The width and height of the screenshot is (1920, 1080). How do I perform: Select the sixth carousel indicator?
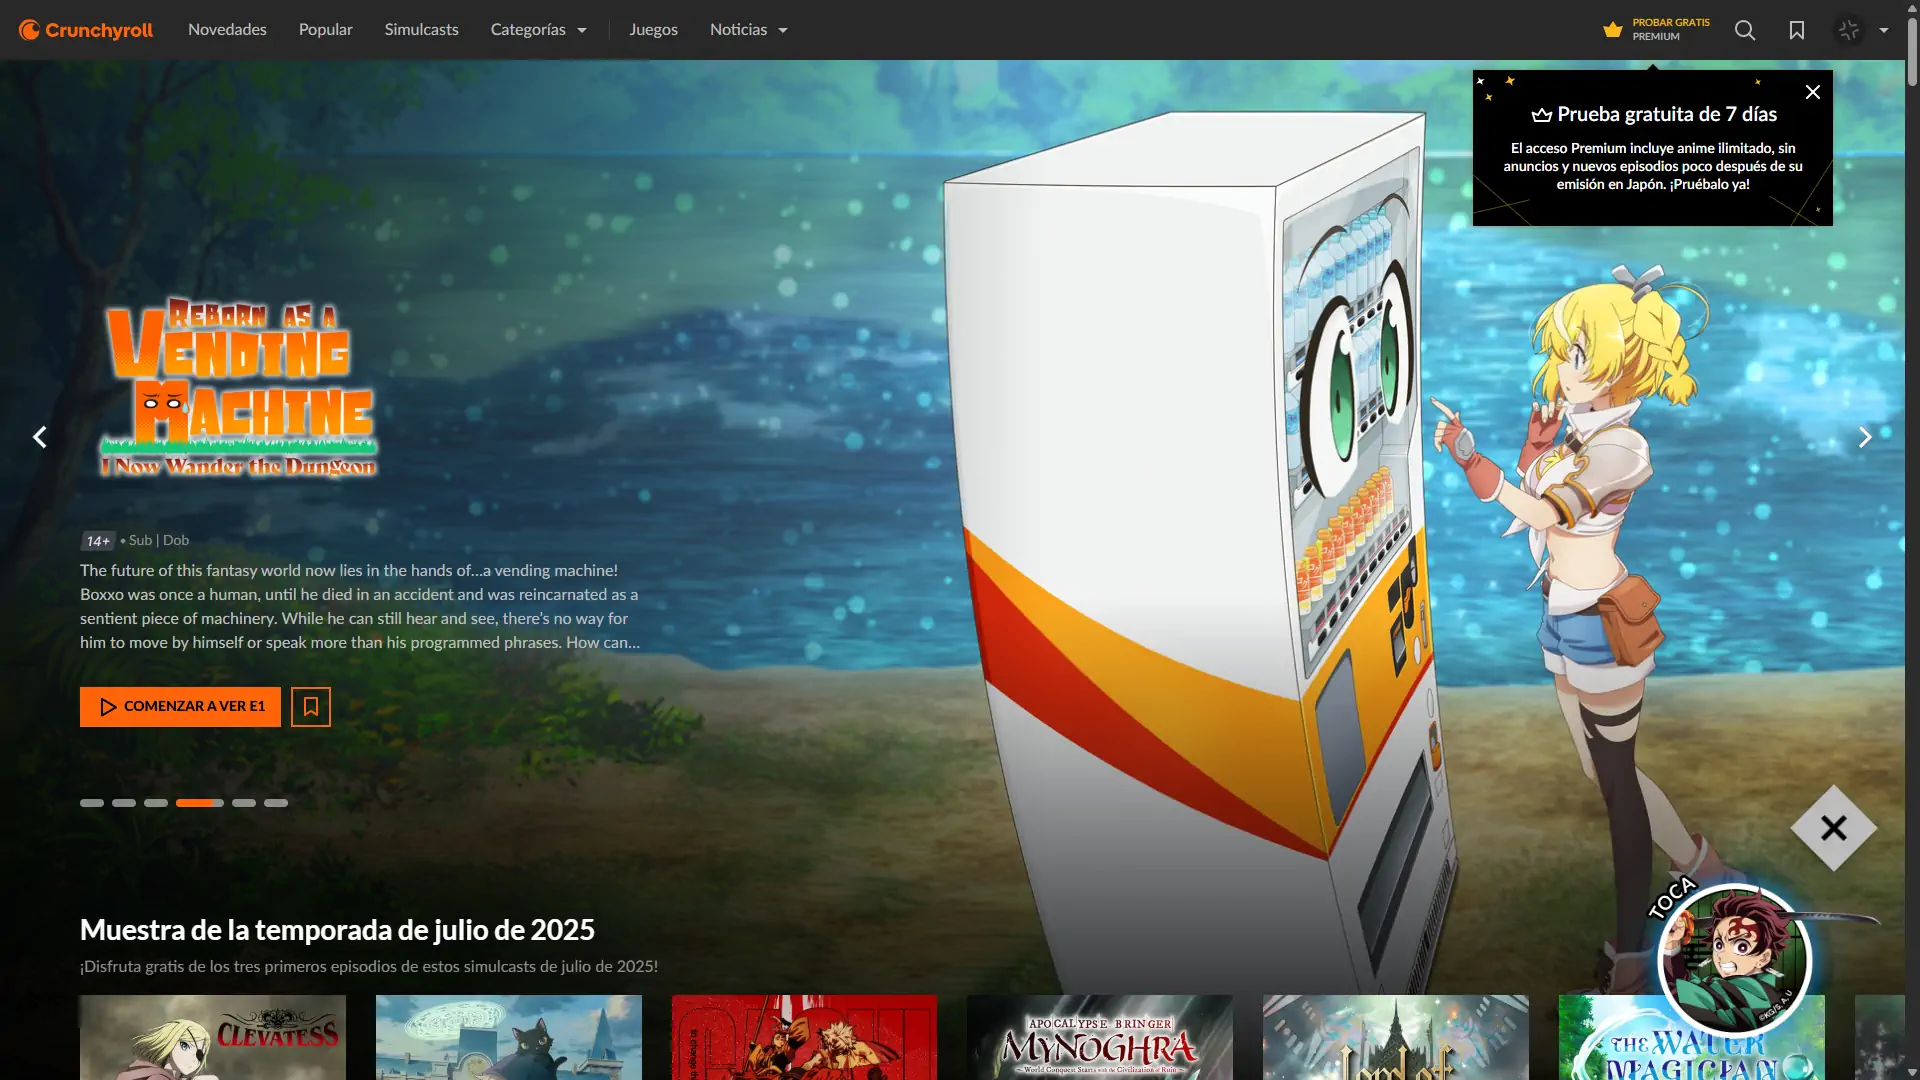[x=276, y=803]
